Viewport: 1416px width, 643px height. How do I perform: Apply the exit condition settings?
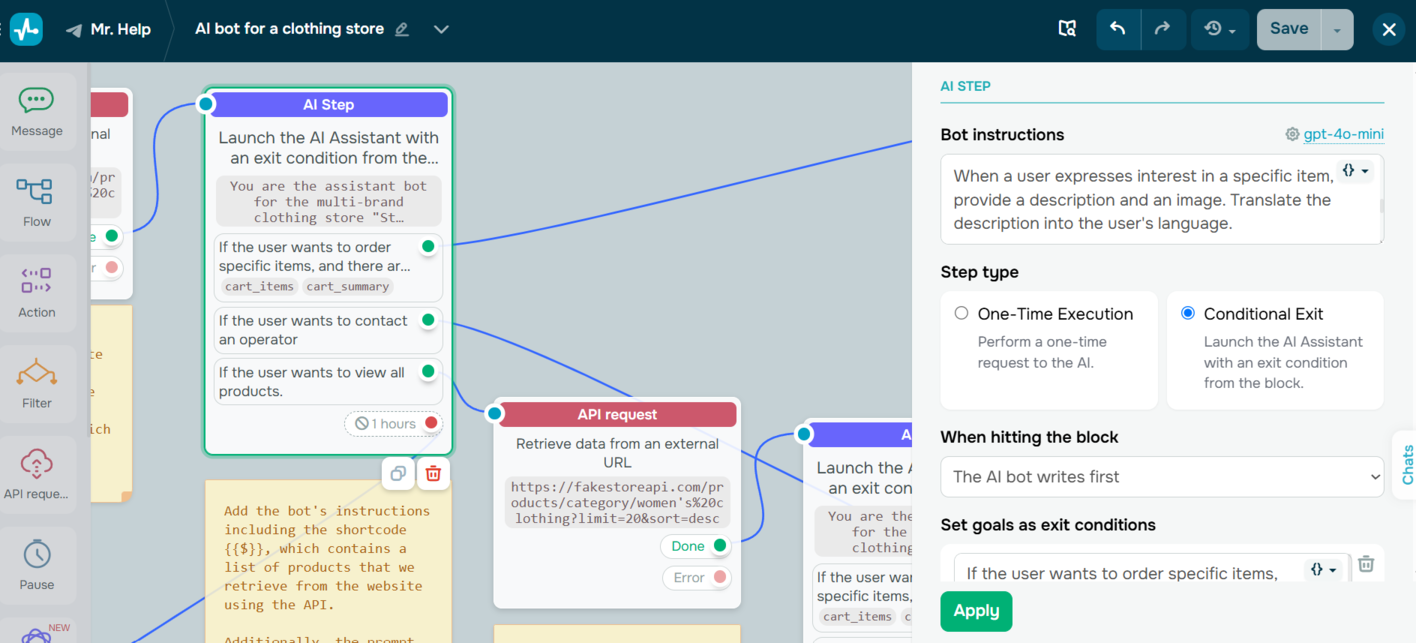click(x=975, y=611)
